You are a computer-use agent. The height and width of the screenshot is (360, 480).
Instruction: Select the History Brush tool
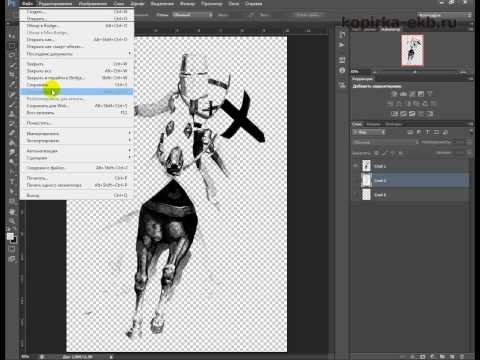point(12,124)
